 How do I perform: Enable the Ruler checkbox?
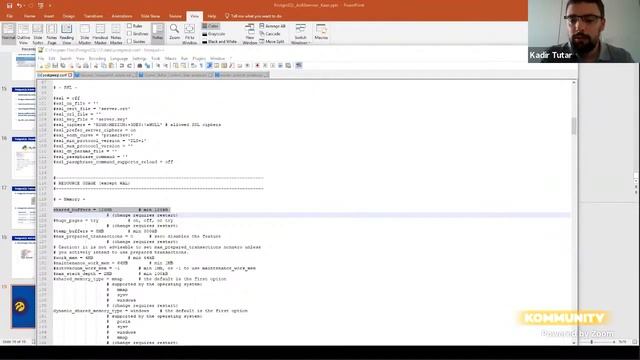(135, 26)
